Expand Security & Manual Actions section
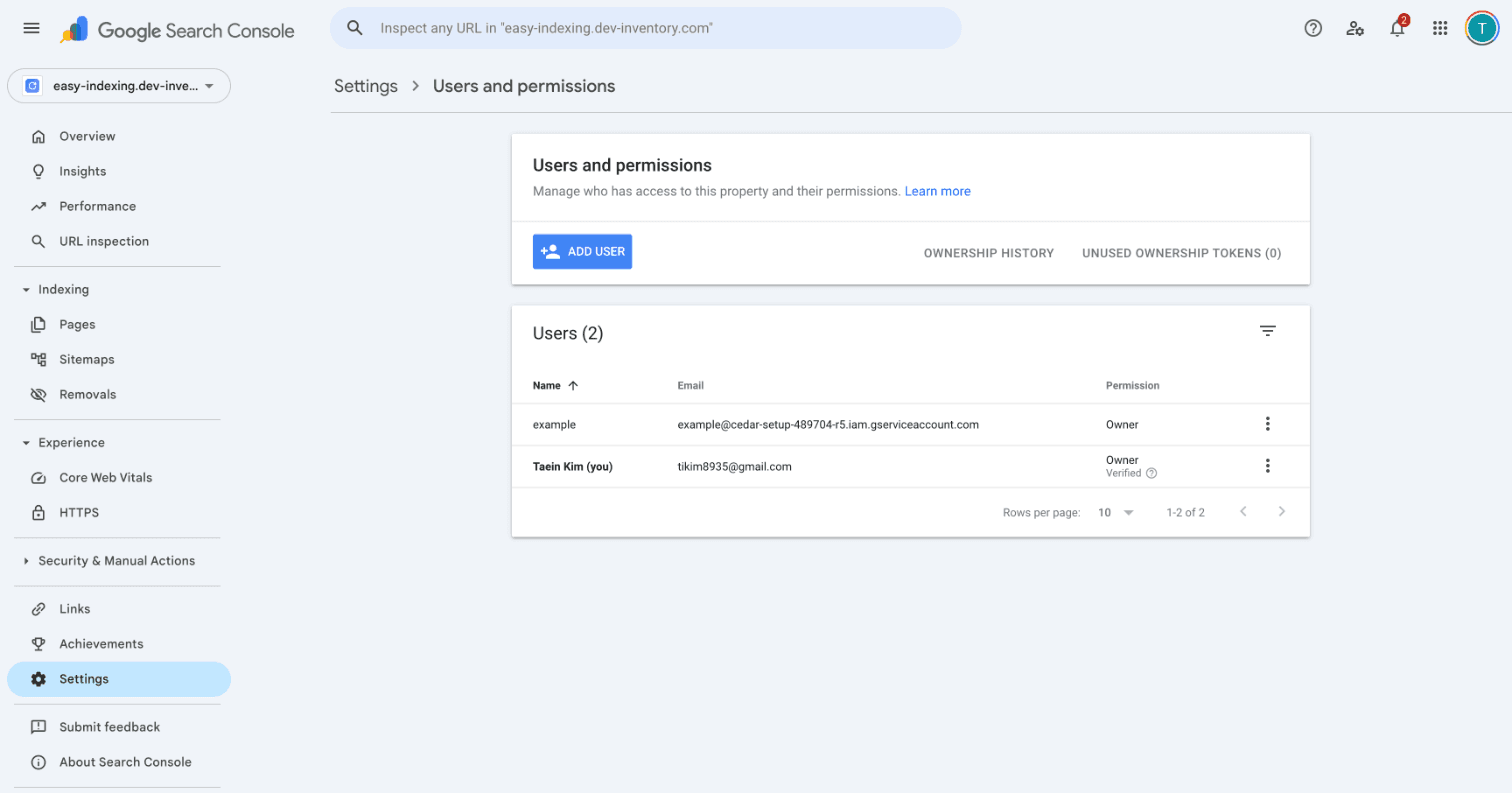The height and width of the screenshot is (793, 1512). click(26, 561)
